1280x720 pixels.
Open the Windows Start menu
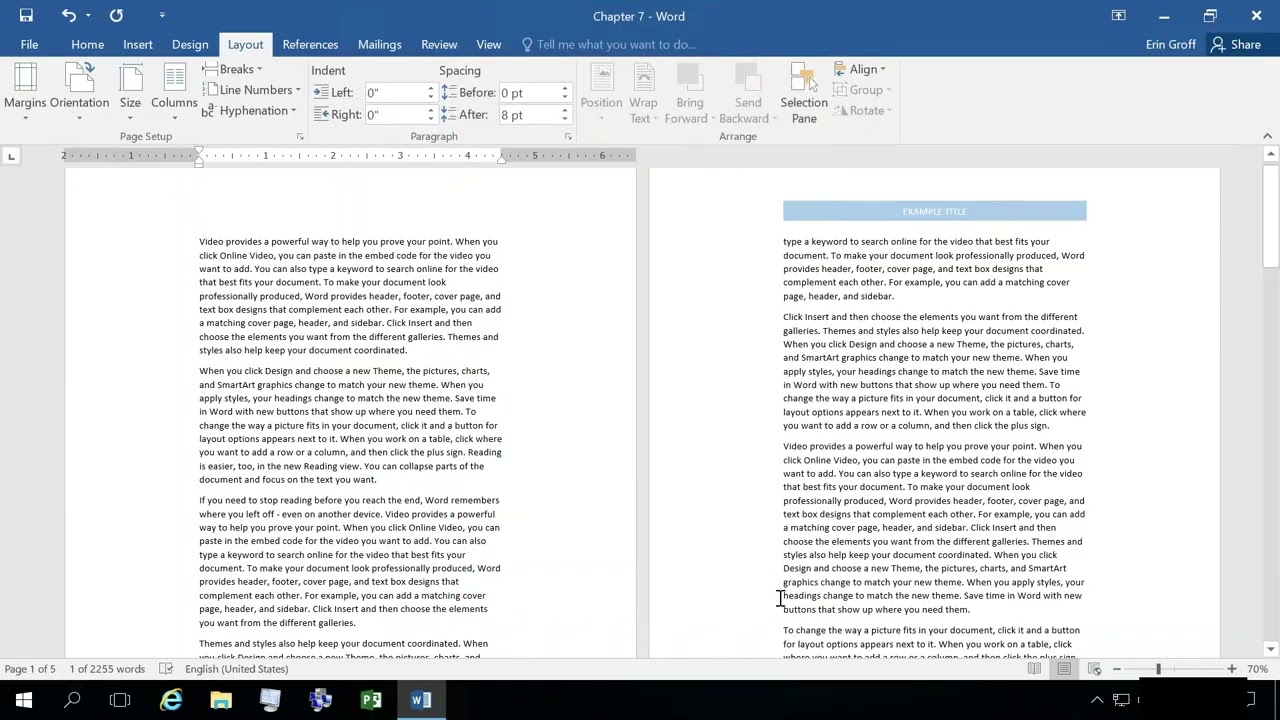(23, 700)
